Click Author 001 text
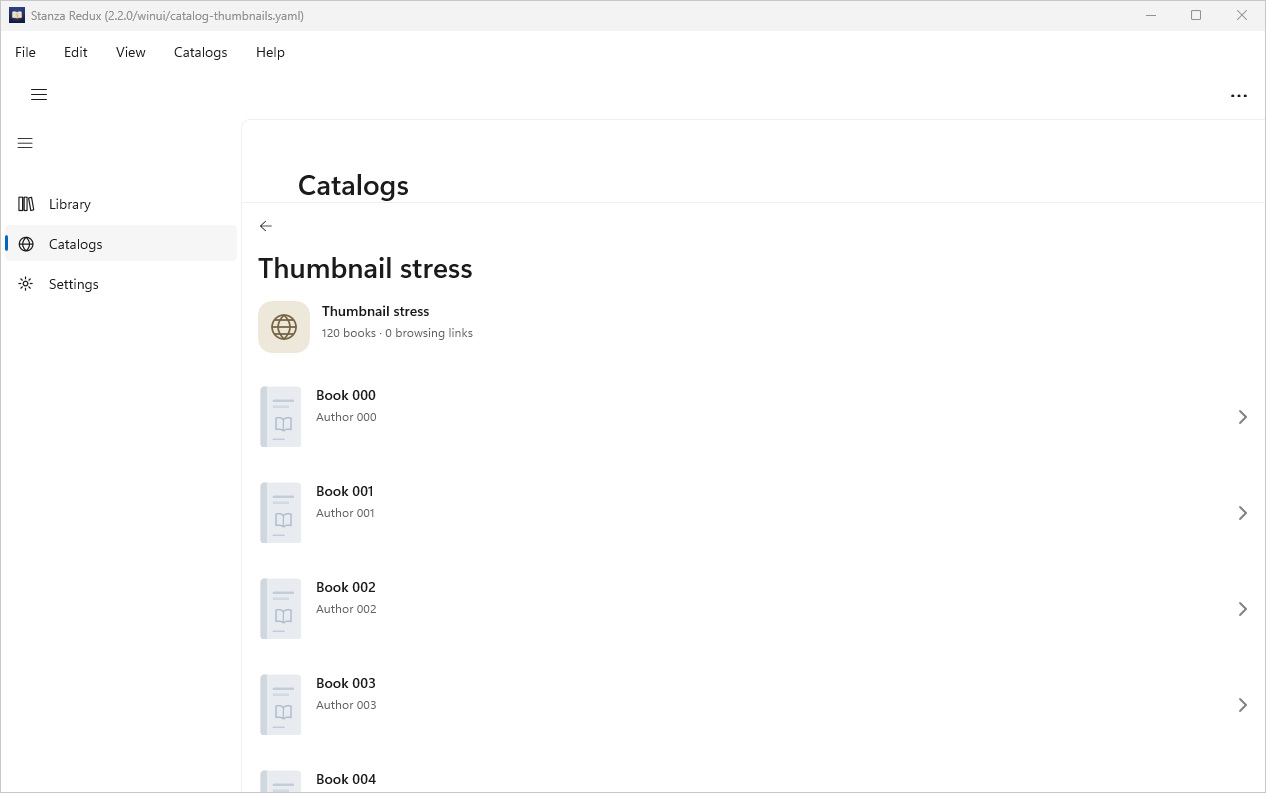The width and height of the screenshot is (1266, 793). pos(345,513)
